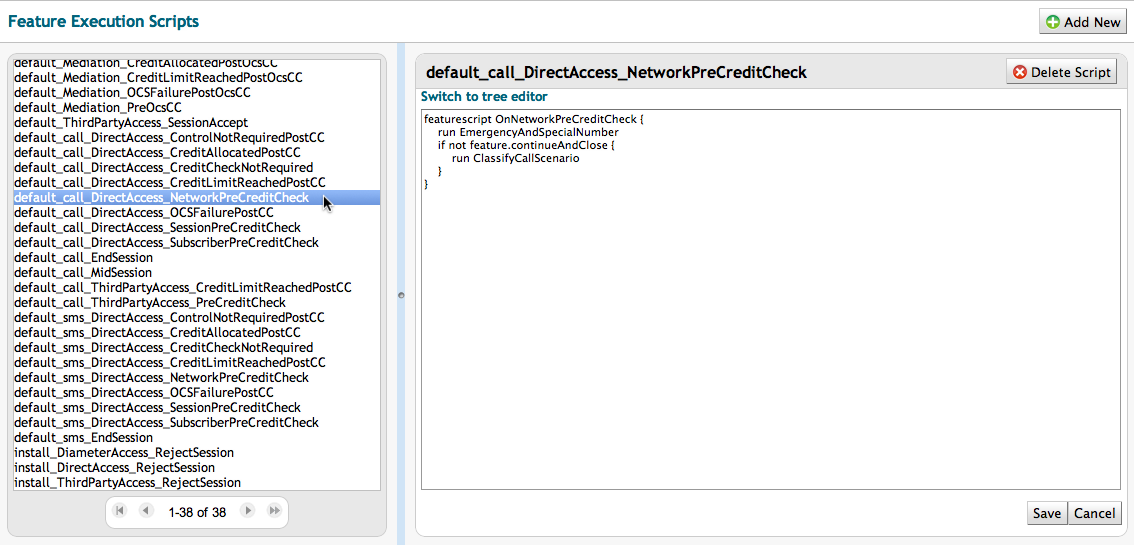Go to first page of script list
Screen dimensions: 1134x545
[120, 511]
